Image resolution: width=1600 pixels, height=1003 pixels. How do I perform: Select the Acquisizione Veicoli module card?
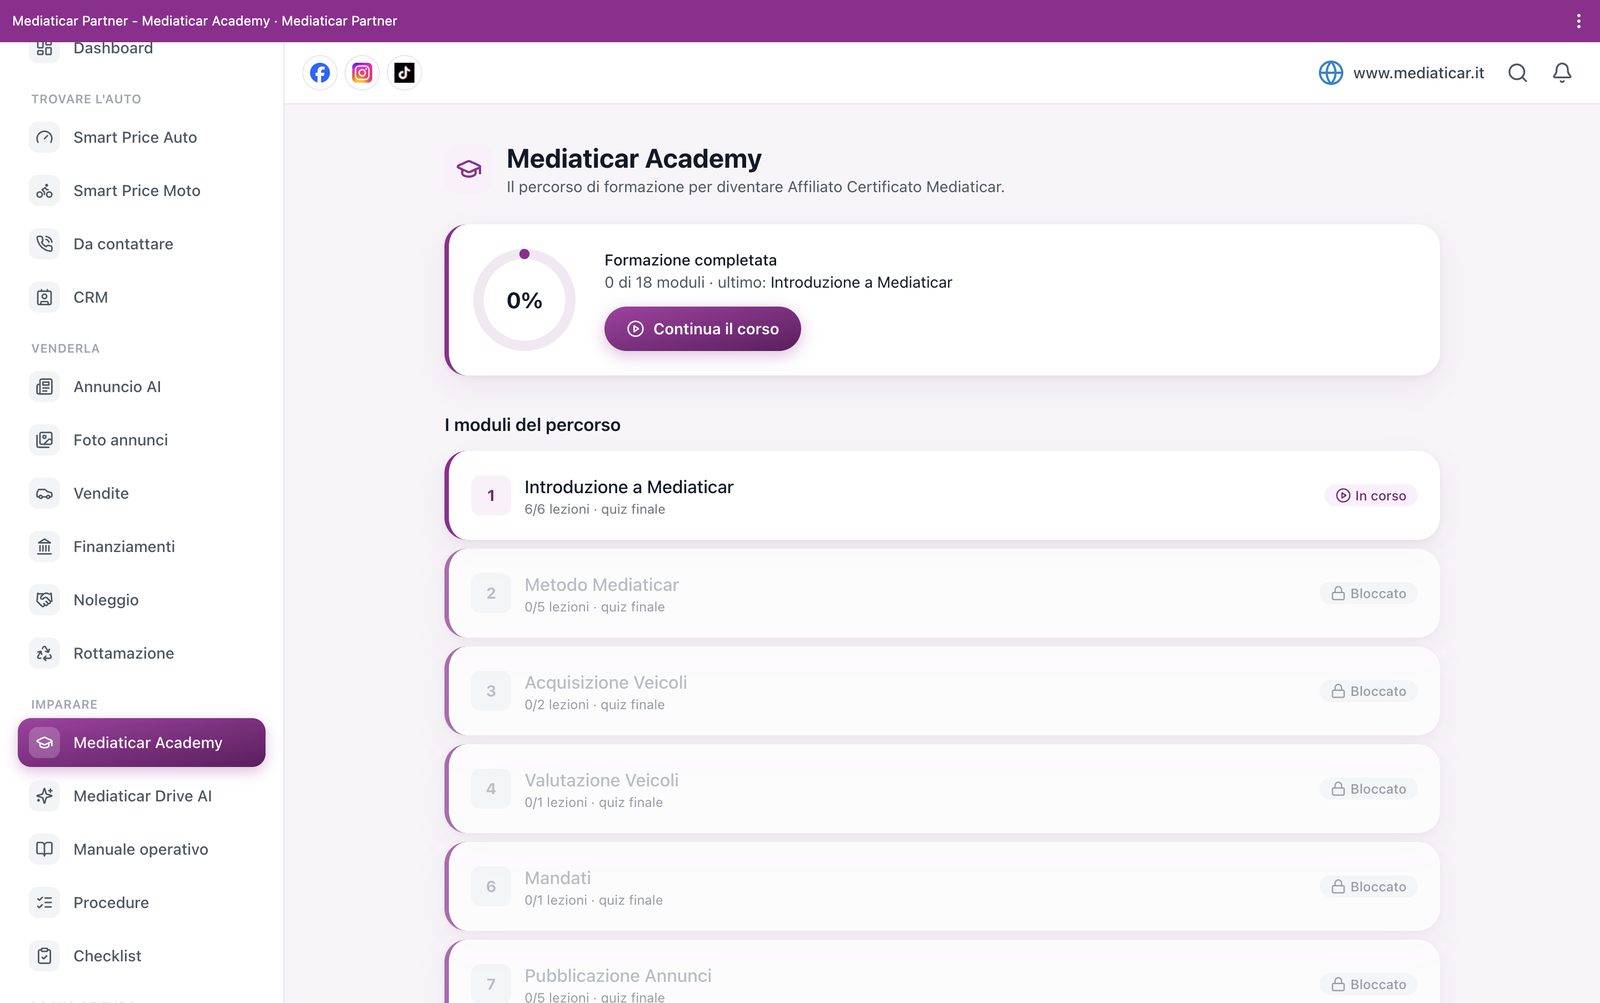click(942, 691)
